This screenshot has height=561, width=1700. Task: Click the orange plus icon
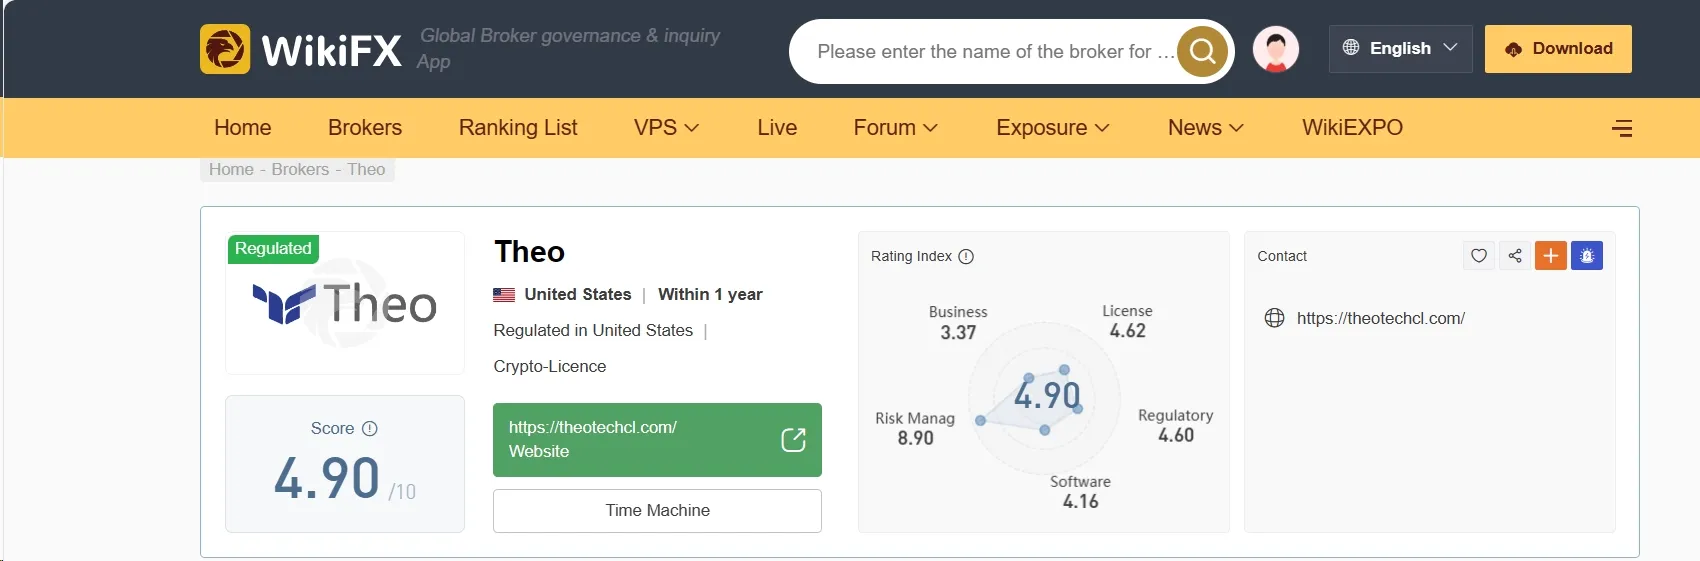(1551, 256)
